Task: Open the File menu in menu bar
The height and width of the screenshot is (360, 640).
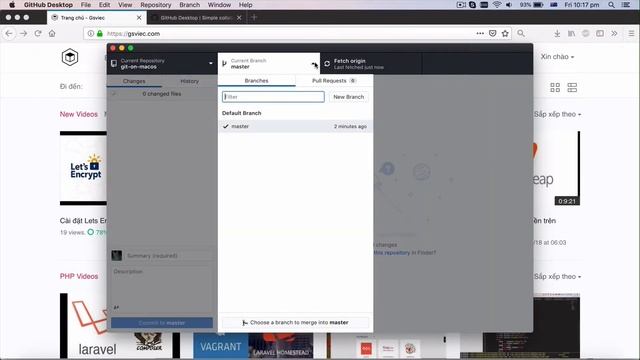Action: (86, 5)
